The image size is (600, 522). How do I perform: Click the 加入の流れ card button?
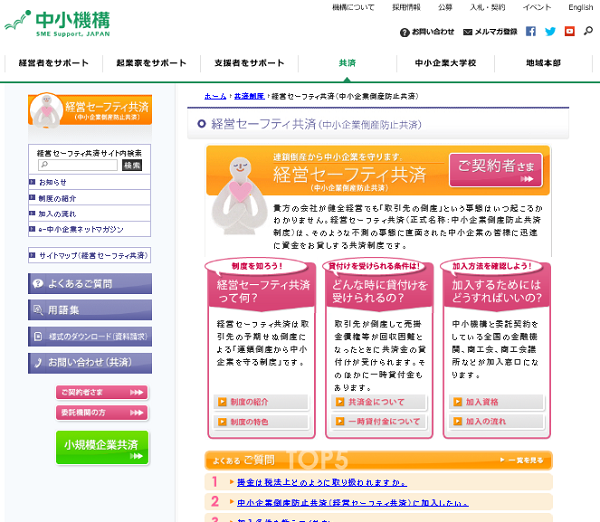point(496,421)
